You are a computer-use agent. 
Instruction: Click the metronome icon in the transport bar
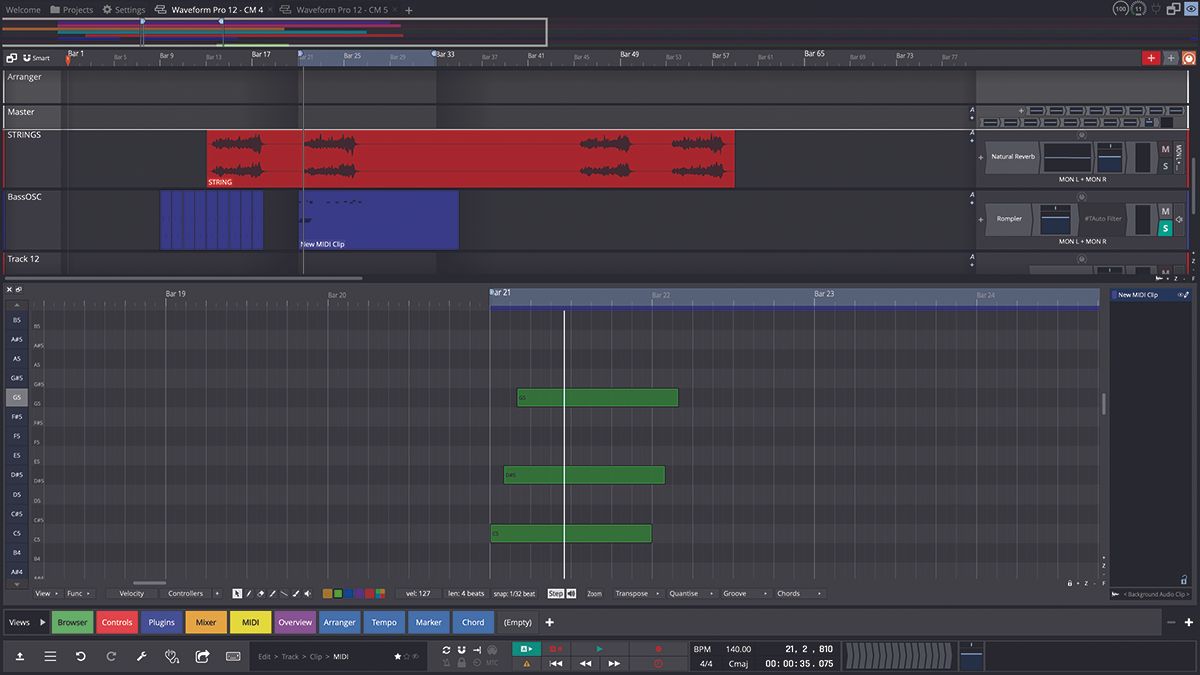point(447,662)
